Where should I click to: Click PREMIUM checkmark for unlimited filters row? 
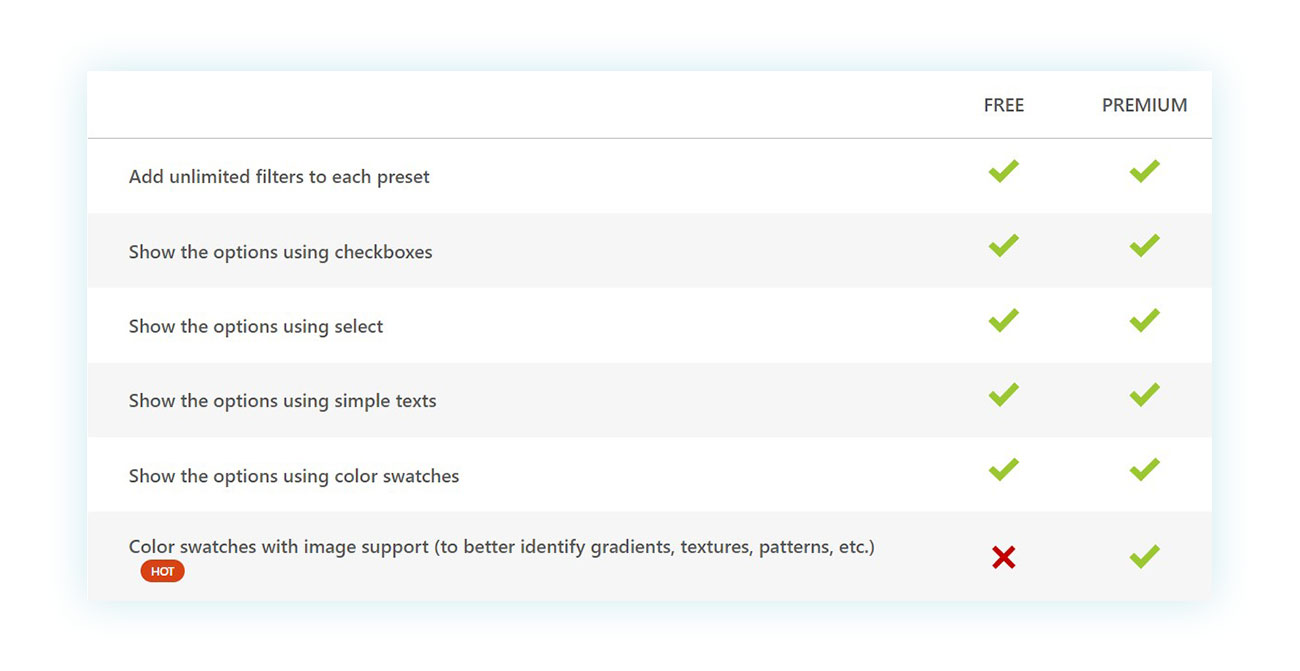pyautogui.click(x=1144, y=171)
